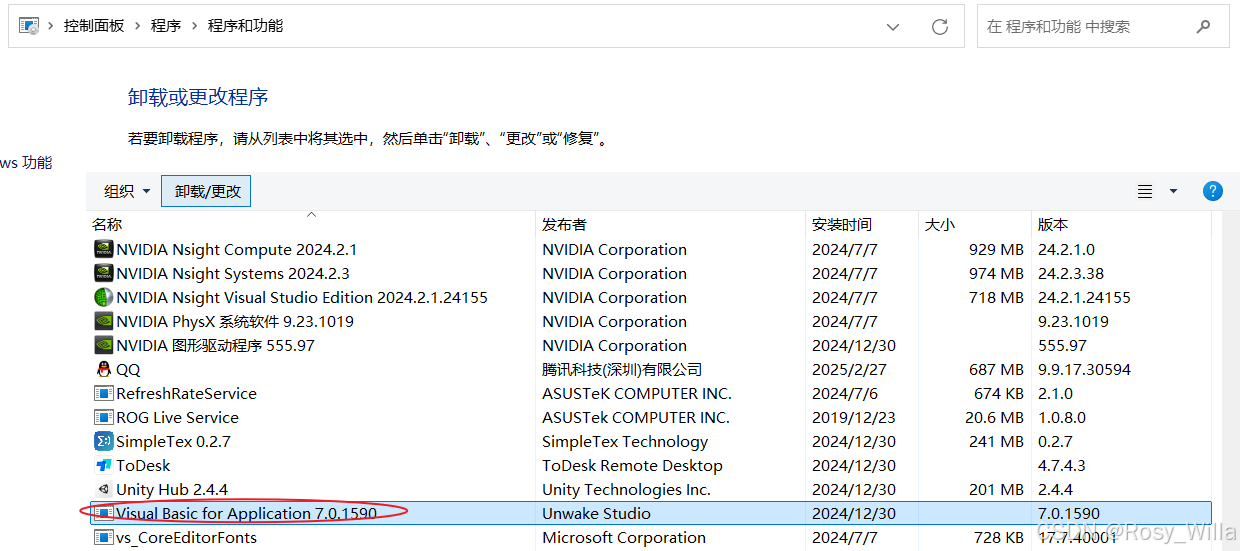The width and height of the screenshot is (1240, 551).
Task: Click publisher Unity Technologies Inc.
Action: (626, 490)
